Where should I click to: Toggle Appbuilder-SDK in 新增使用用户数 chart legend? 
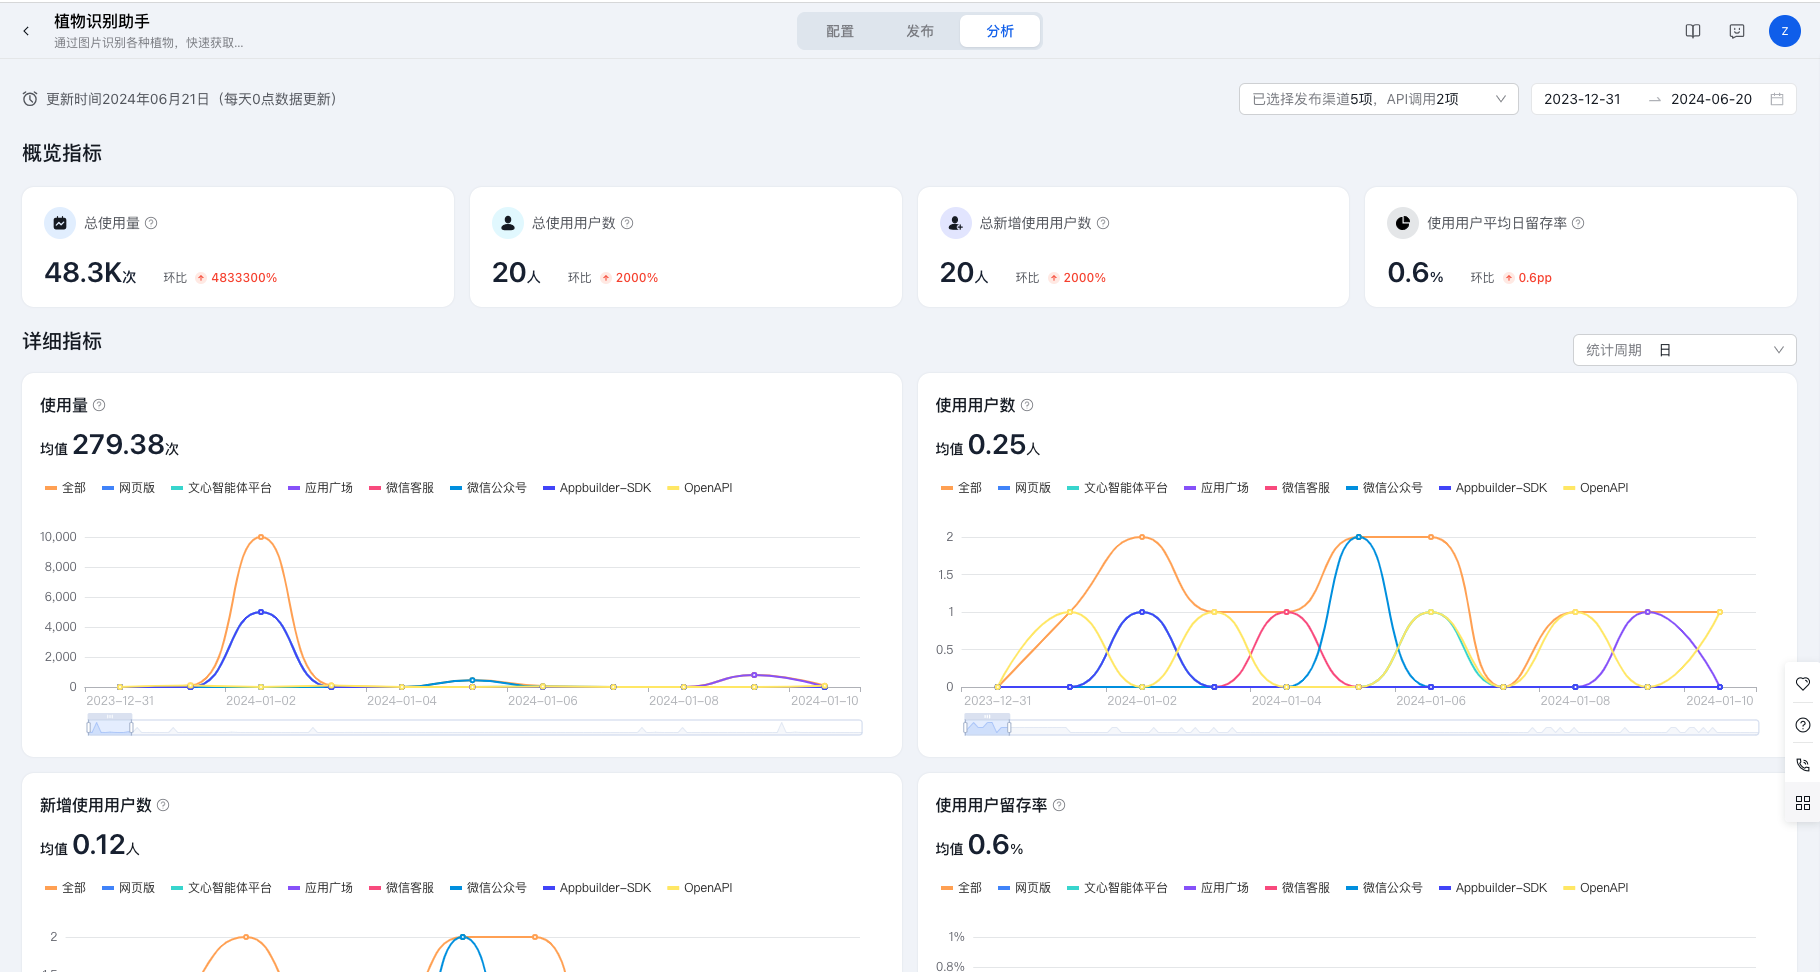click(597, 888)
